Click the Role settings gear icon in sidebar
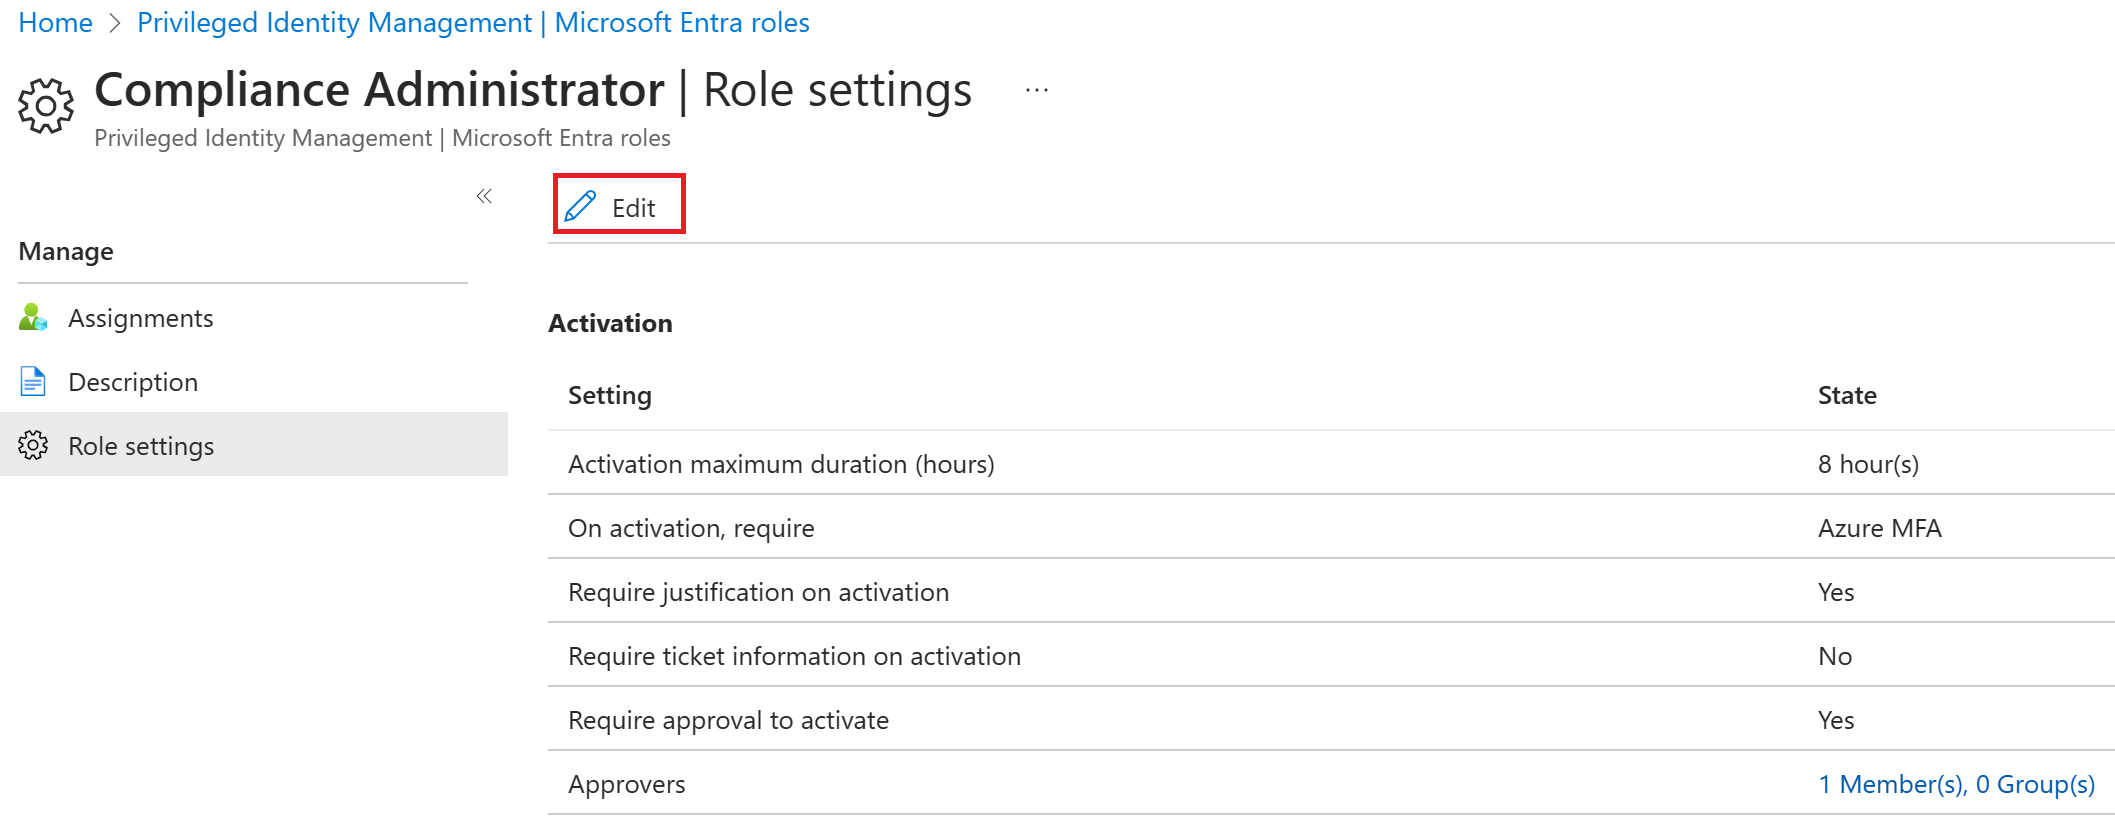The image size is (2115, 833). [x=33, y=446]
